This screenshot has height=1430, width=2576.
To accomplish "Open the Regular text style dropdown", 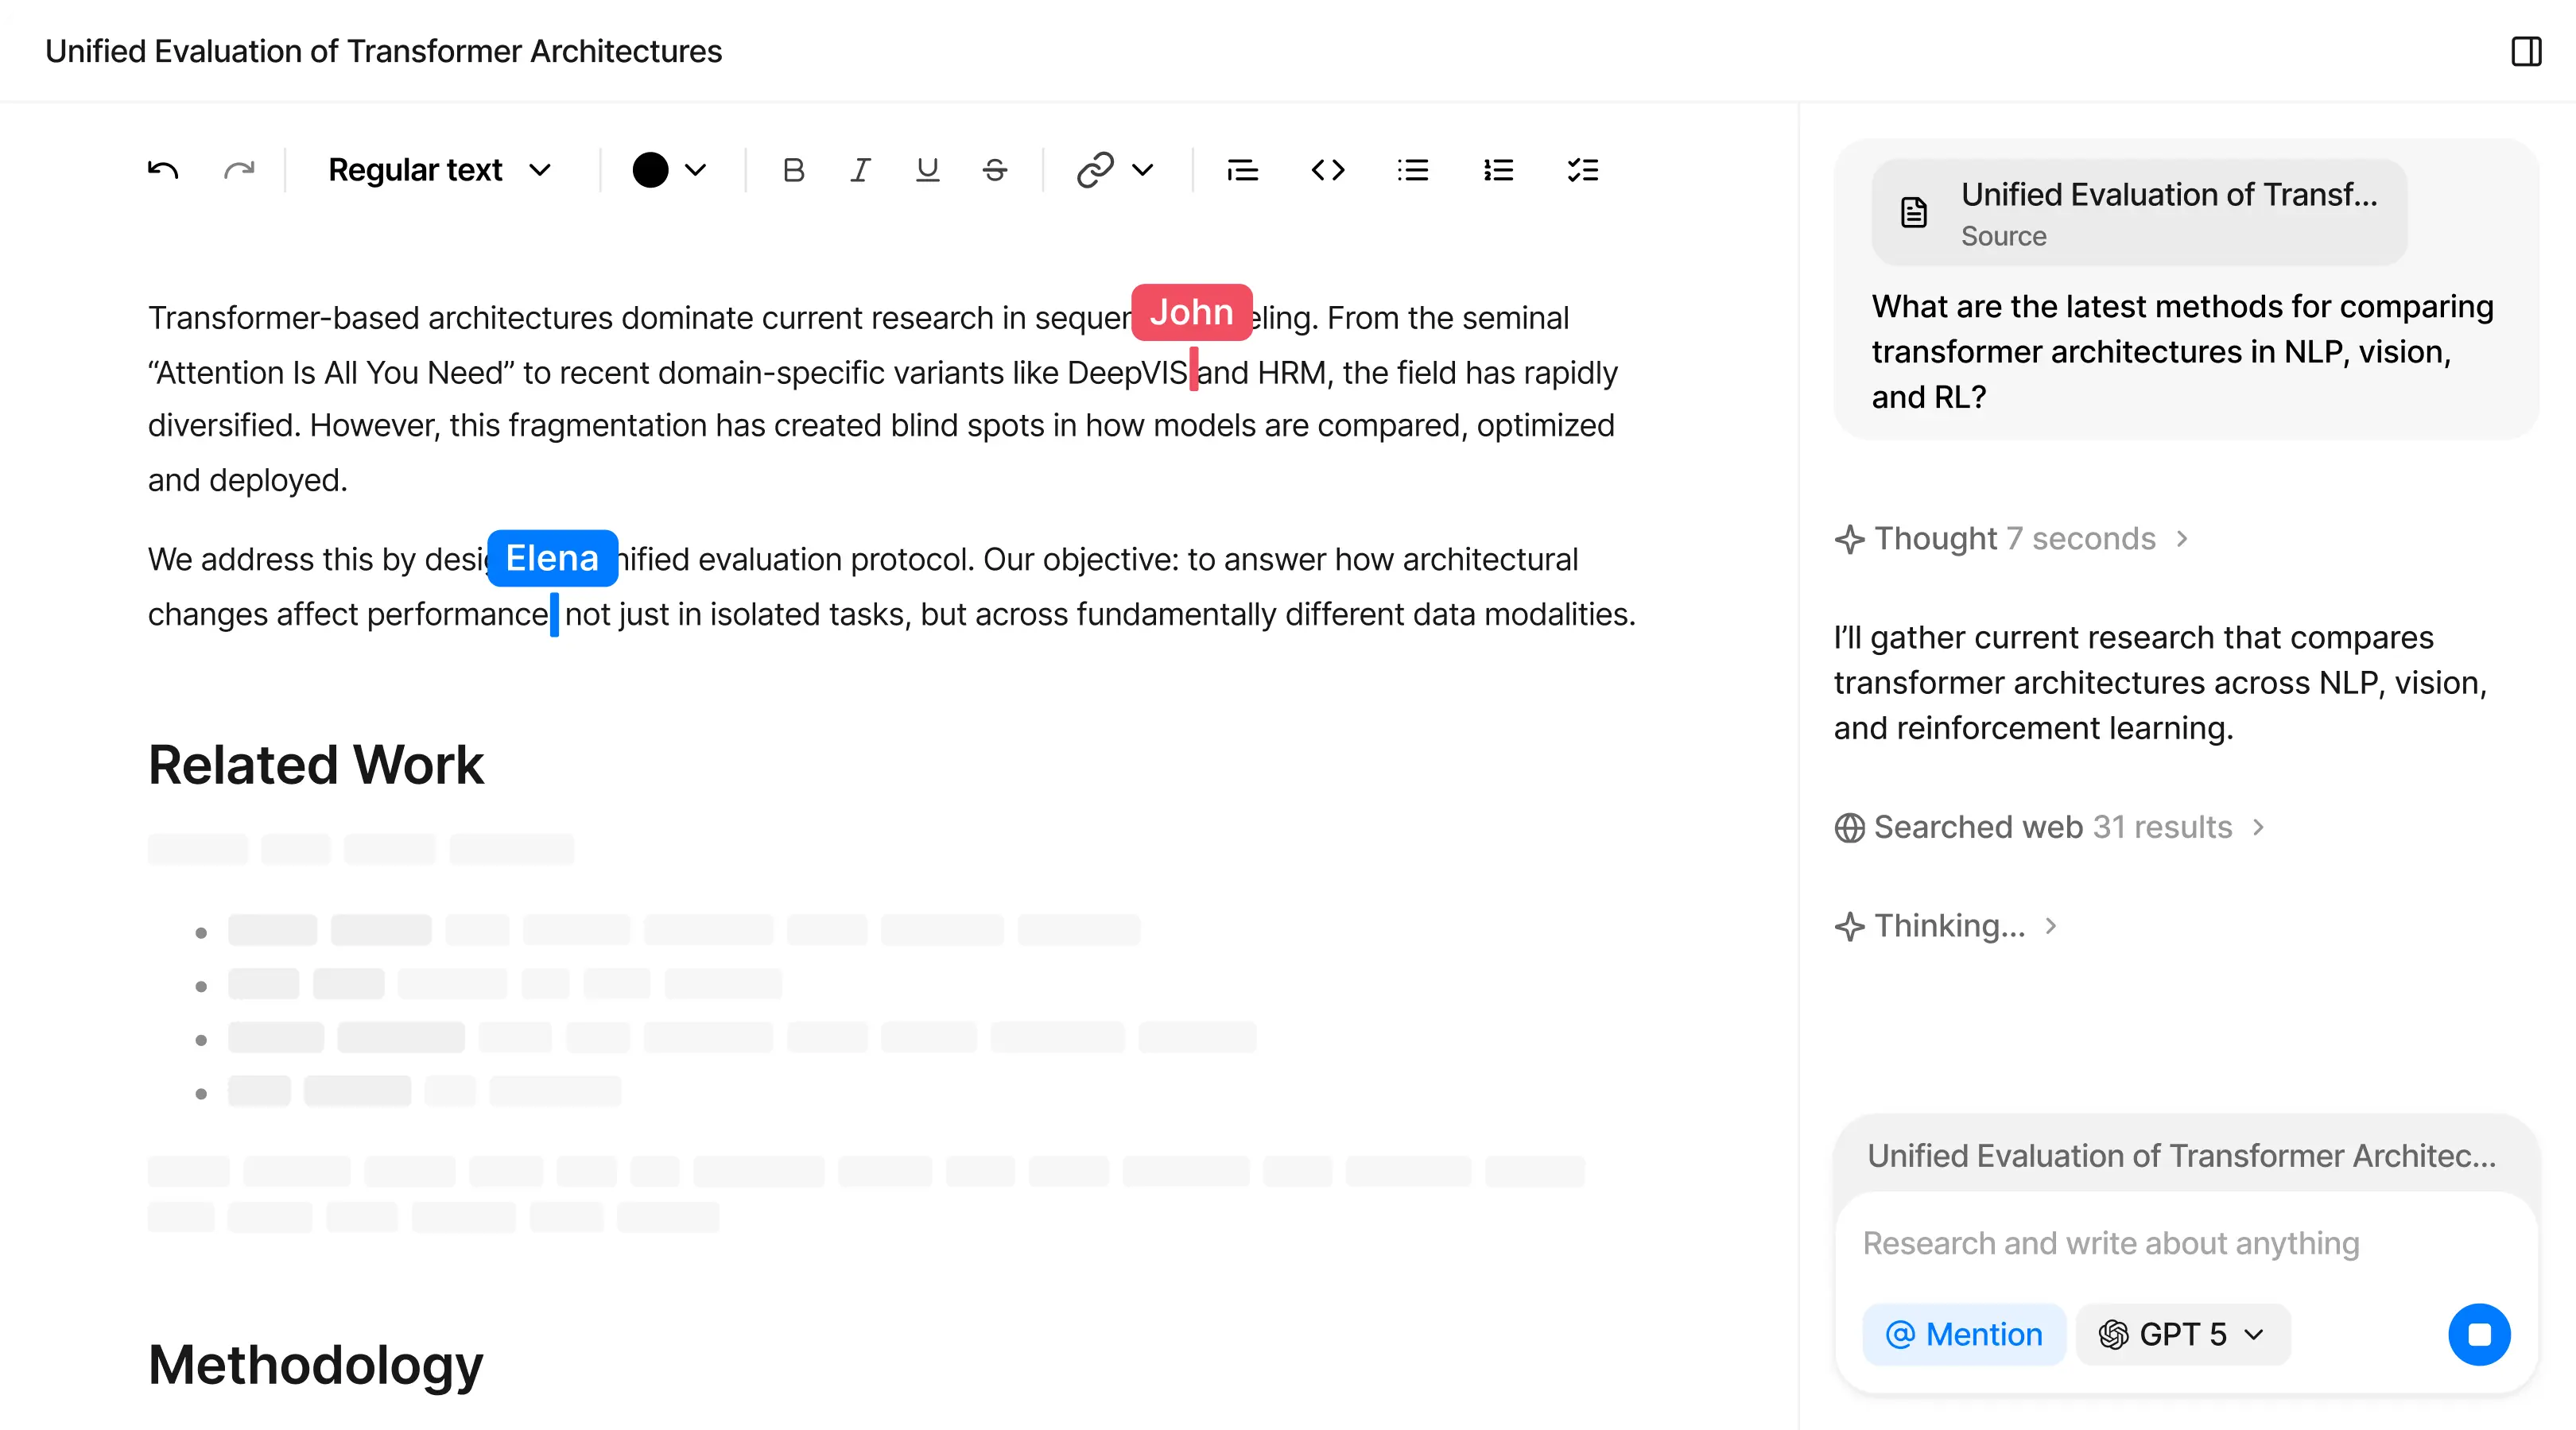I will tap(439, 170).
